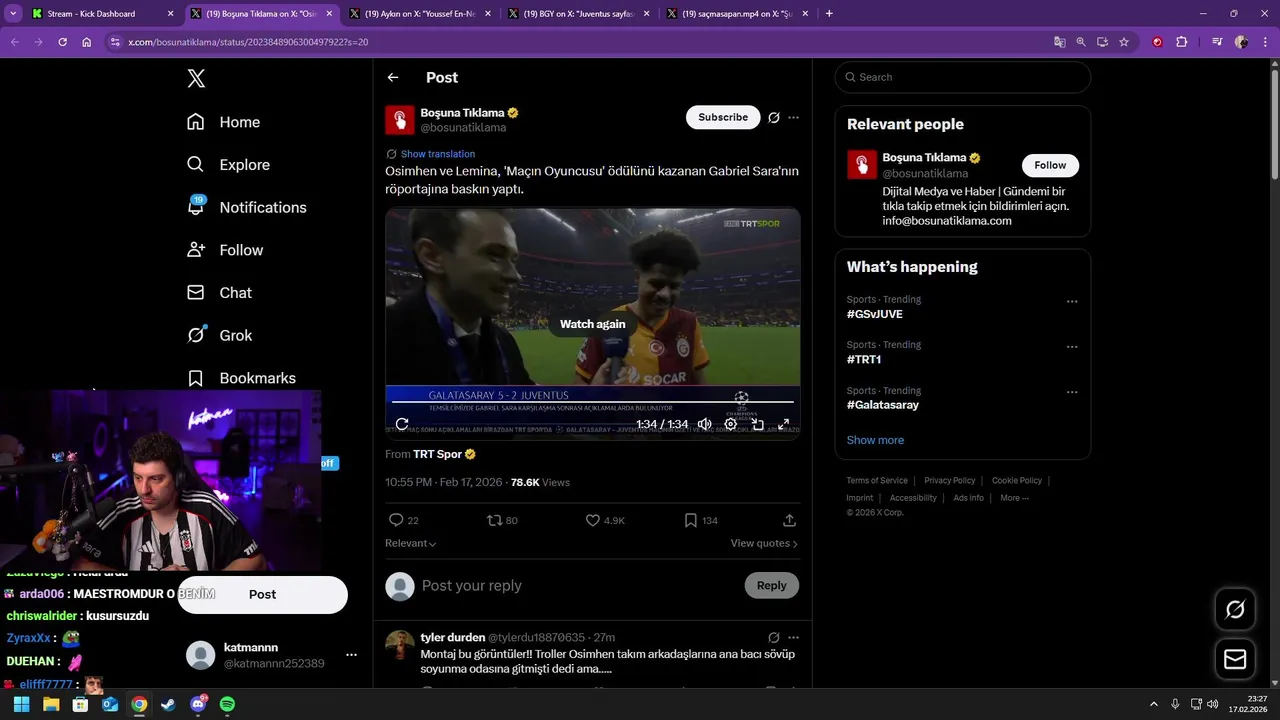Bookmark this post
1280x720 pixels.
[x=691, y=520]
